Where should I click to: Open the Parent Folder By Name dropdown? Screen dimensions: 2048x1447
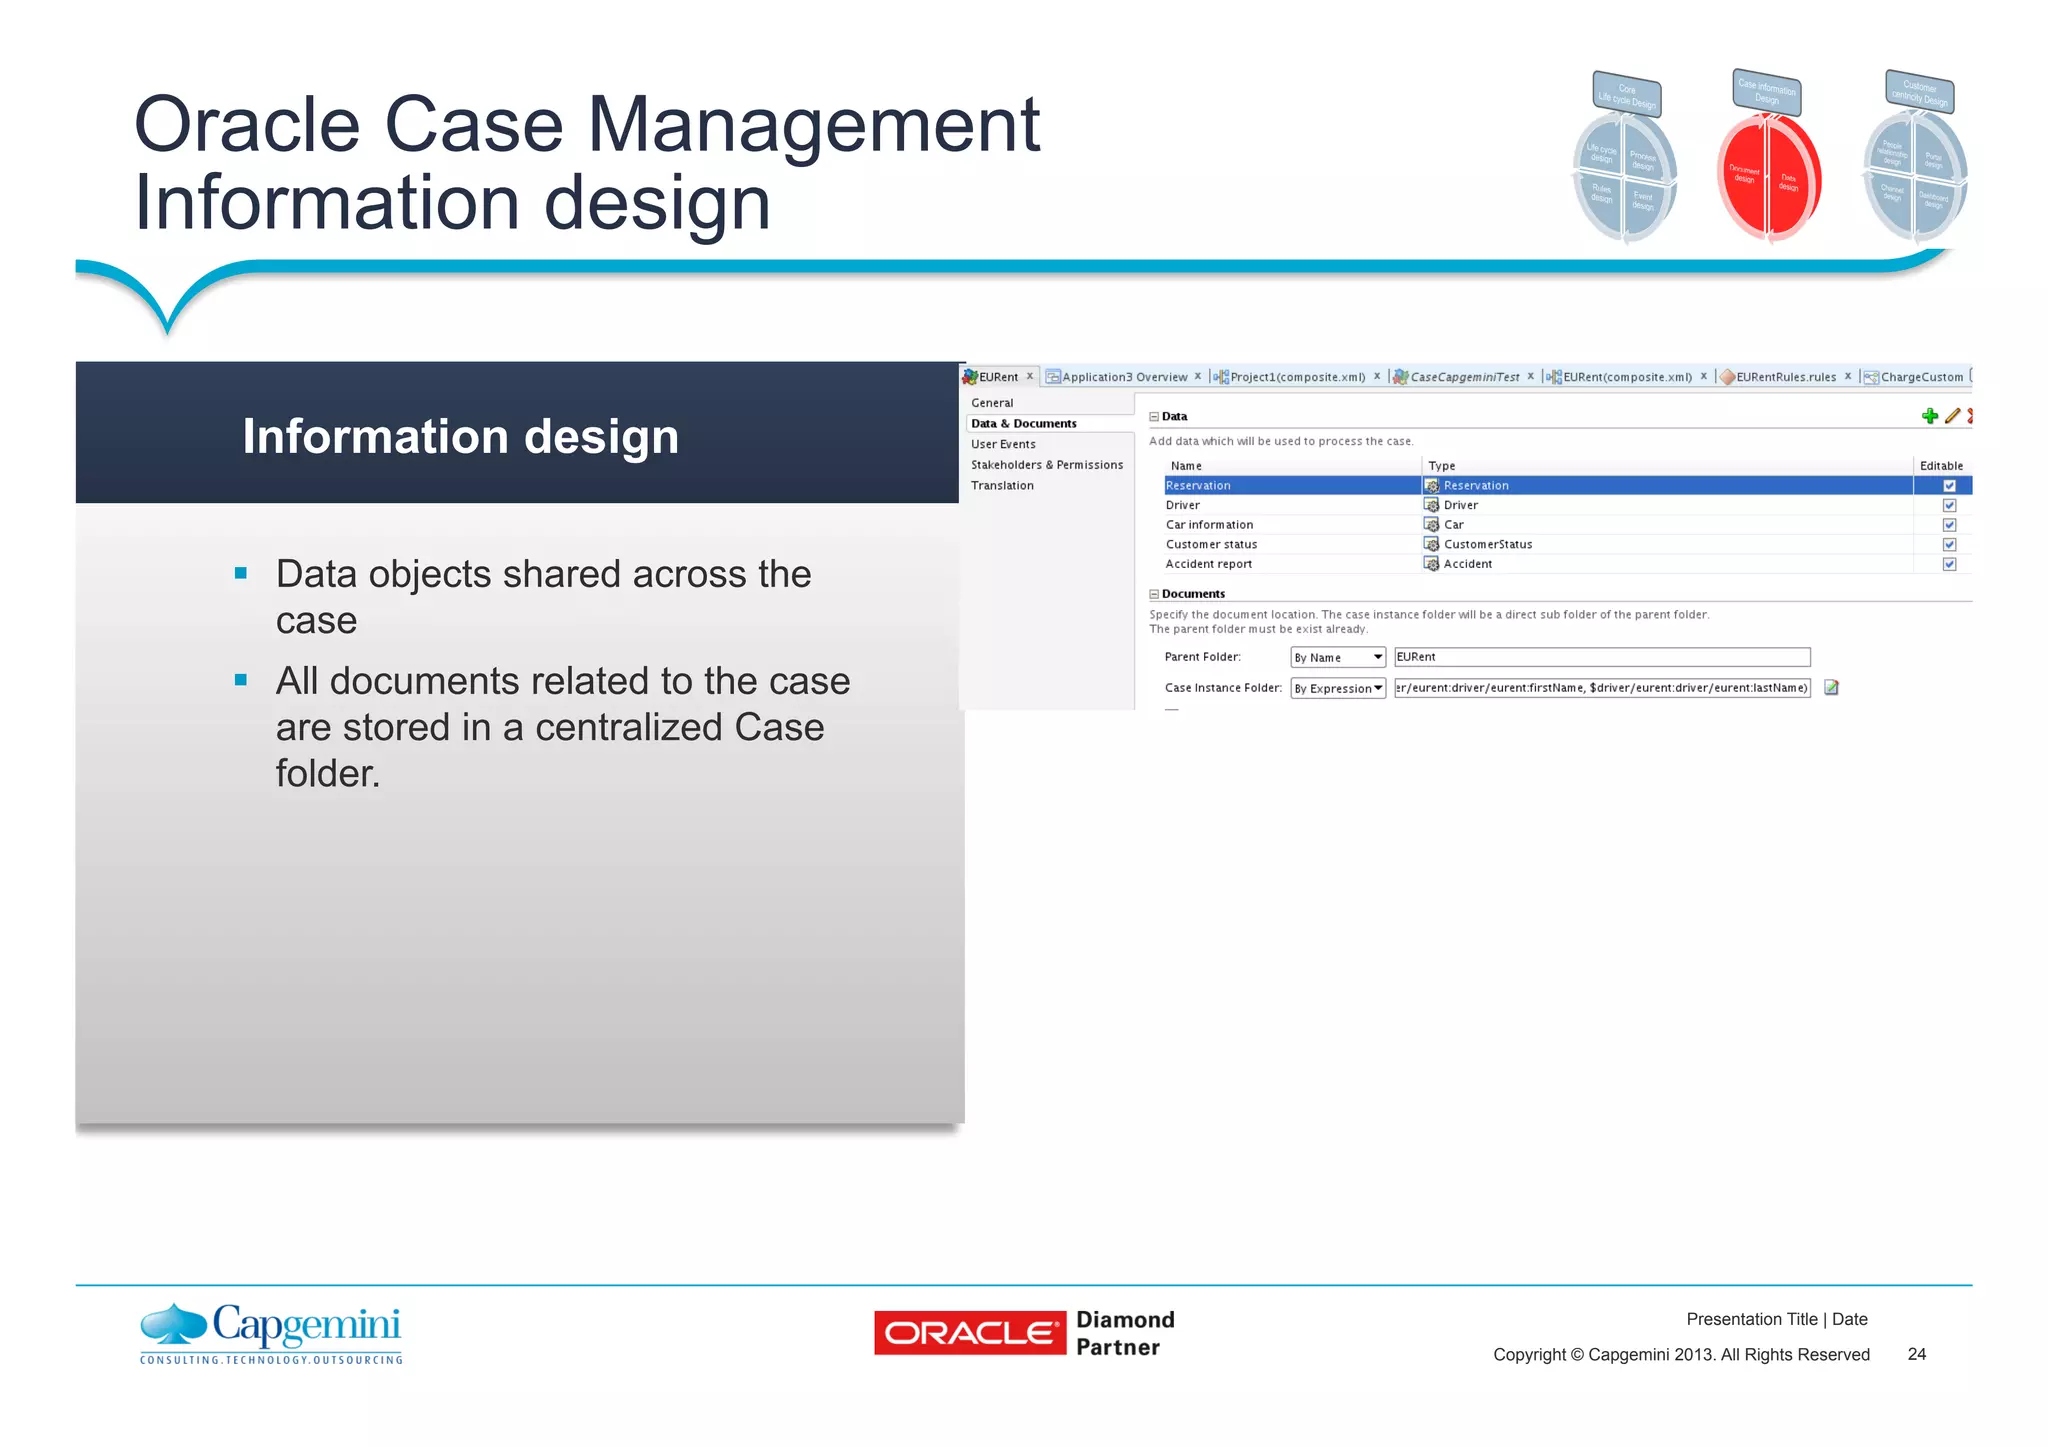tap(1338, 657)
